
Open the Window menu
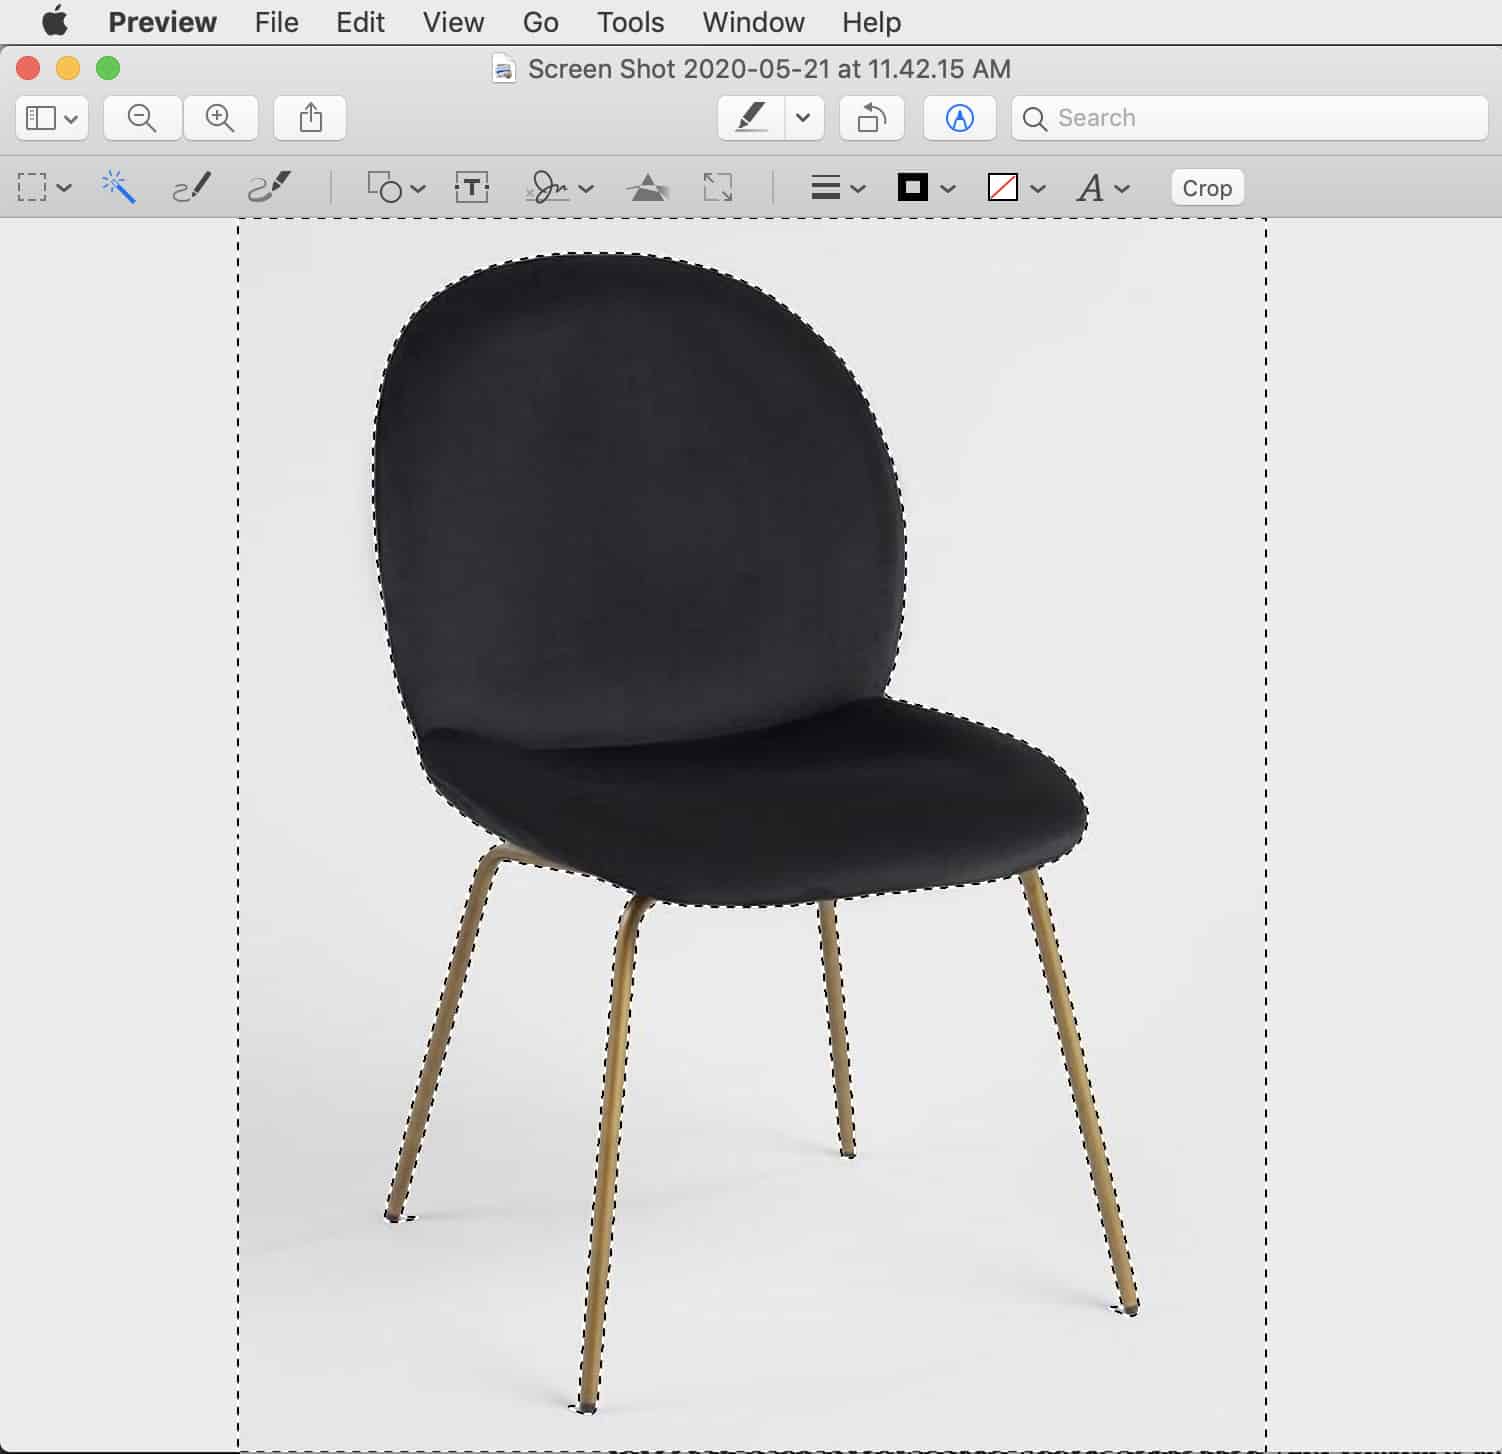753,21
